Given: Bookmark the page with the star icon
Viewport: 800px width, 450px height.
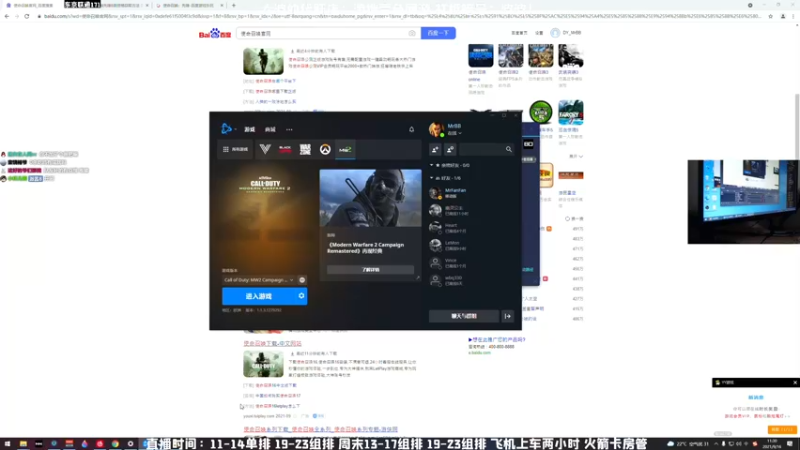Looking at the screenshot, I should [x=770, y=16].
